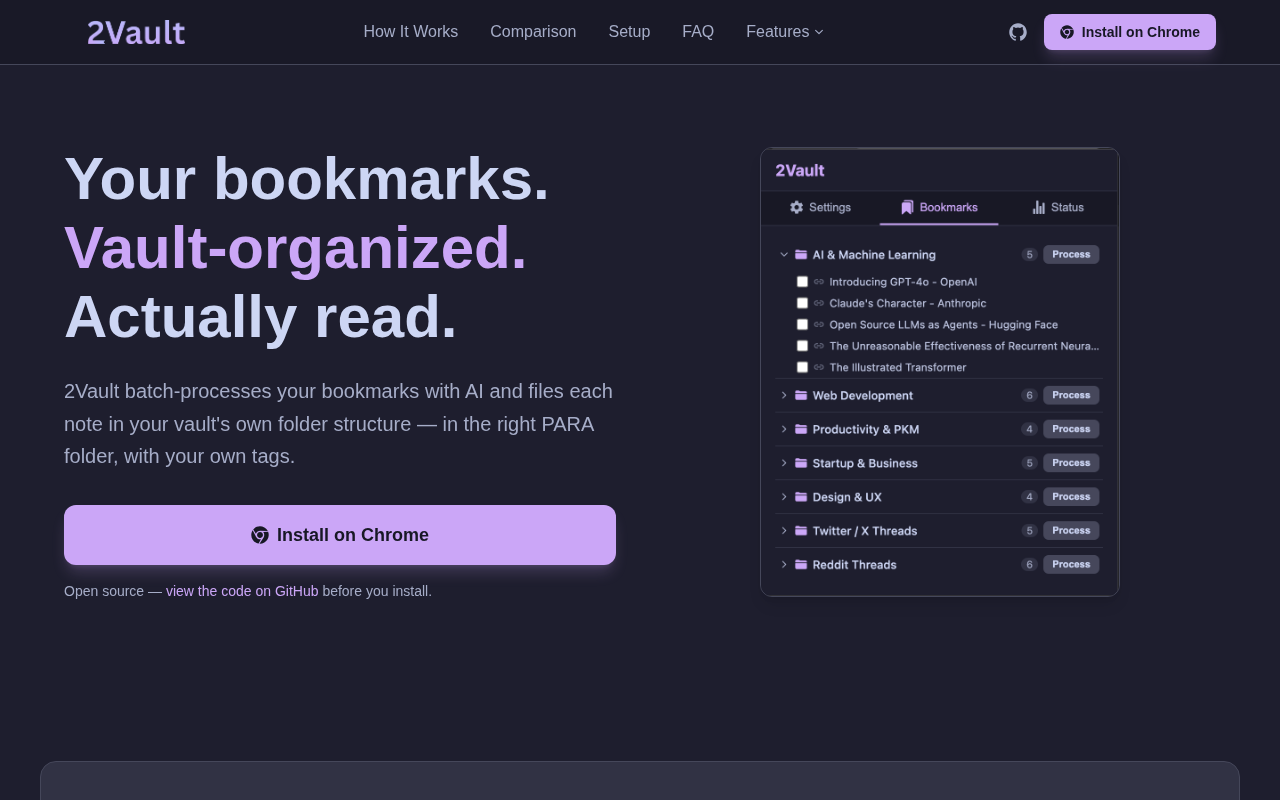Process the AI & Machine Learning folder
This screenshot has width=1280, height=800.
click(1071, 255)
